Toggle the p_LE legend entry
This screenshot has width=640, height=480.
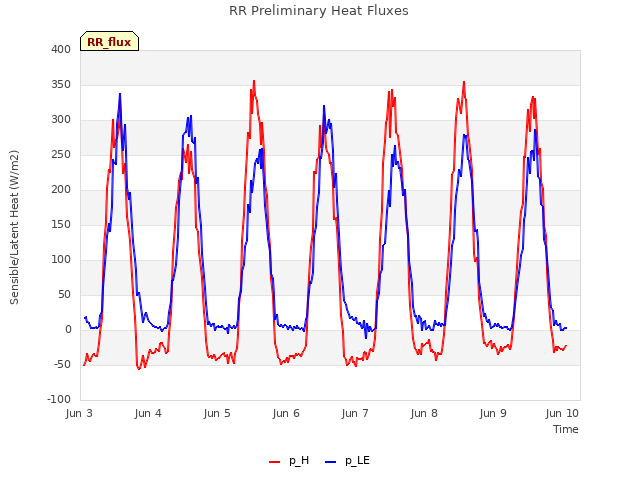click(347, 461)
